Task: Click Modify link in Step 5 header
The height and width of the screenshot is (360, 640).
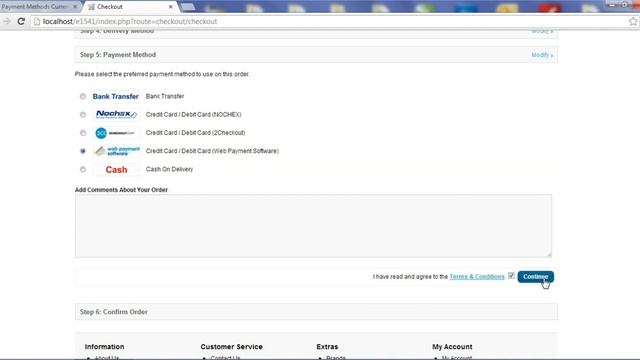Action: click(x=542, y=55)
